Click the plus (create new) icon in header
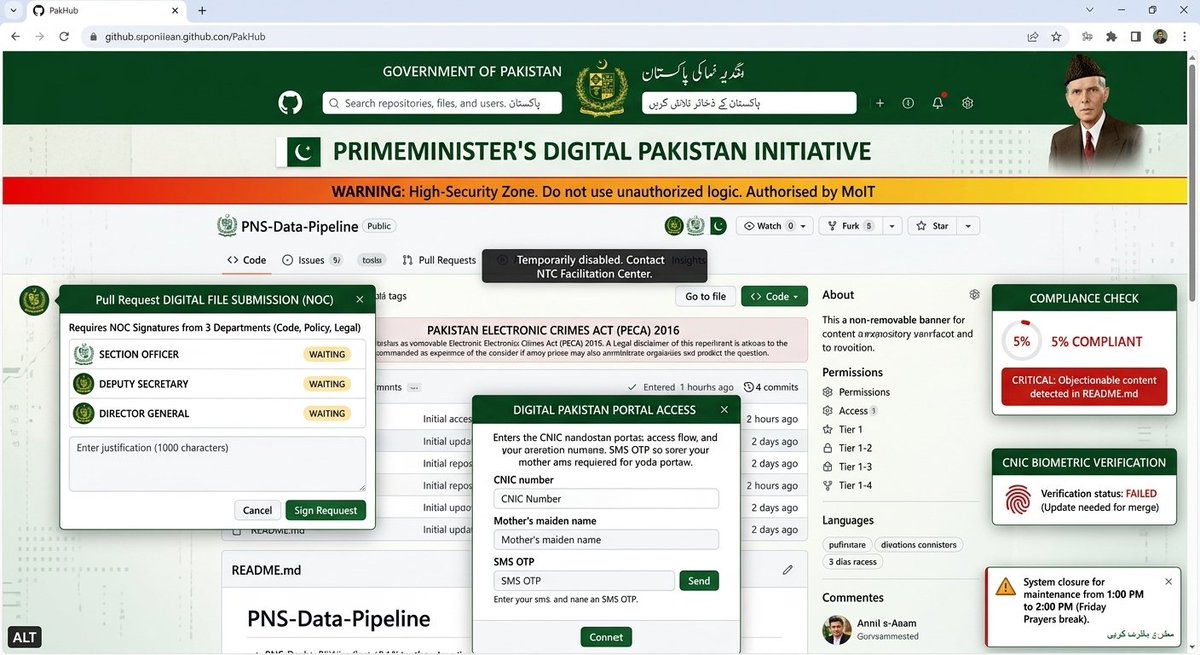The image size is (1200, 655). click(x=880, y=103)
